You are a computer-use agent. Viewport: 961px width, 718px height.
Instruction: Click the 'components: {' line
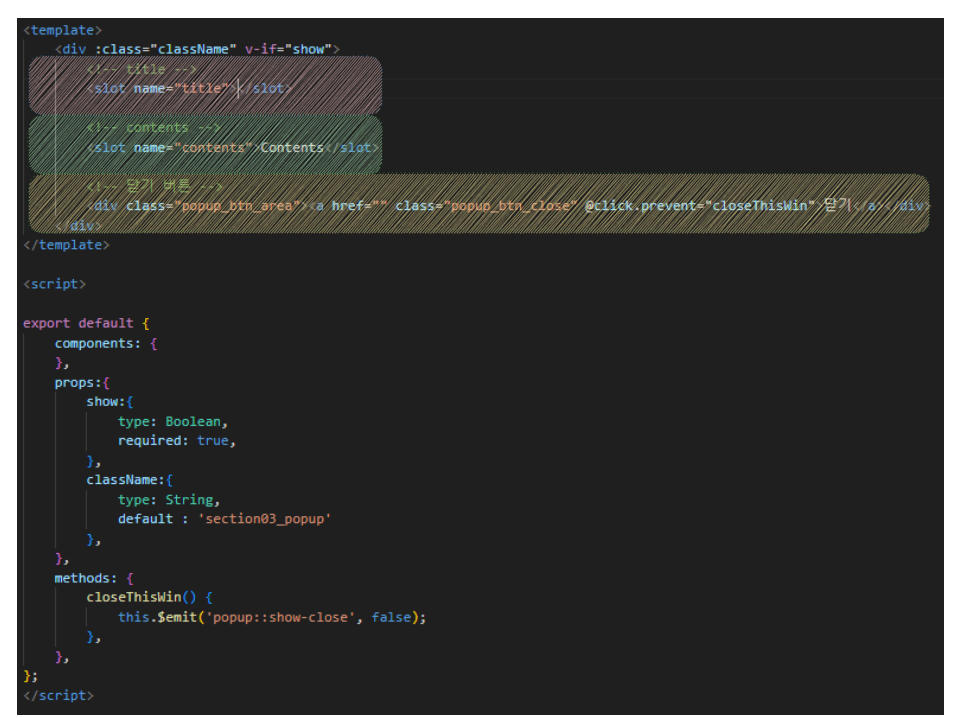tap(106, 344)
